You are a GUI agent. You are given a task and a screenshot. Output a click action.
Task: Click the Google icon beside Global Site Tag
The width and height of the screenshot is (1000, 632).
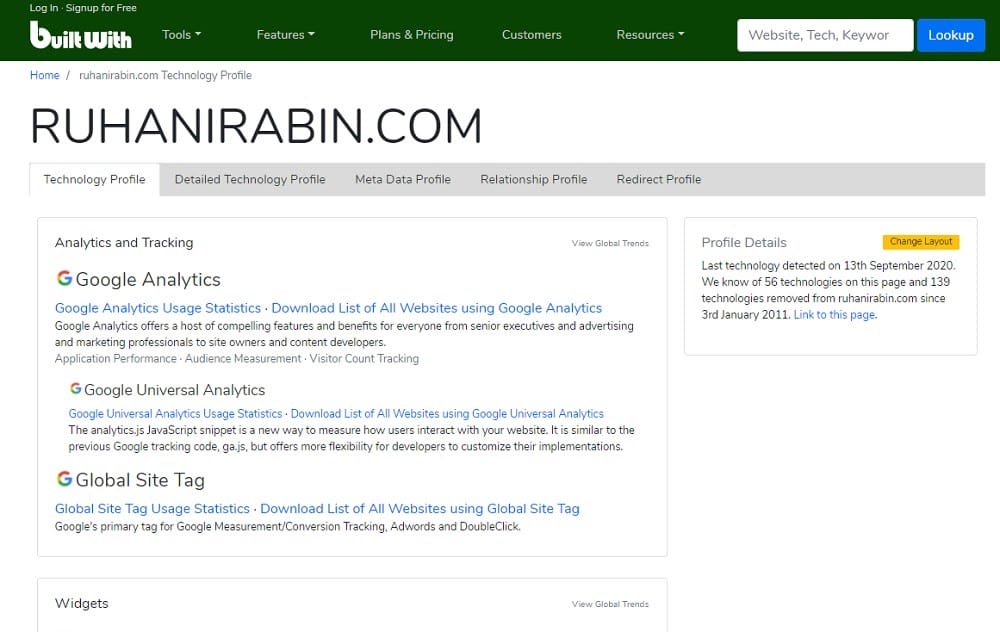[x=63, y=478]
